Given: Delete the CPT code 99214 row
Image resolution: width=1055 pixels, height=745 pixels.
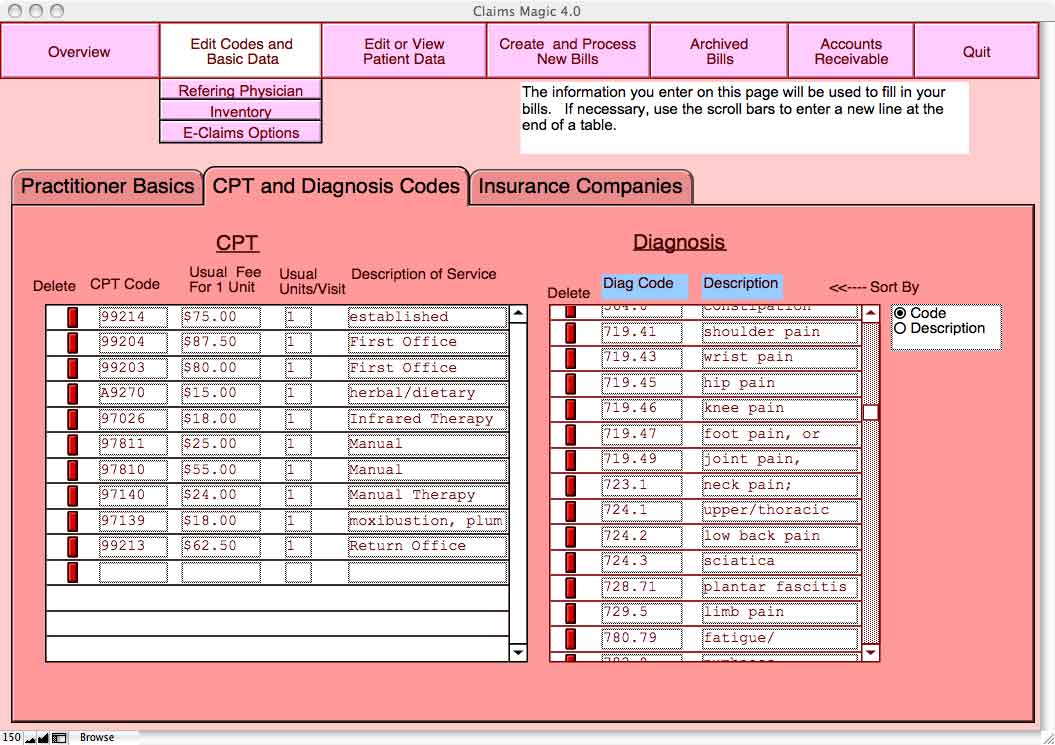Looking at the screenshot, I should tap(72, 317).
